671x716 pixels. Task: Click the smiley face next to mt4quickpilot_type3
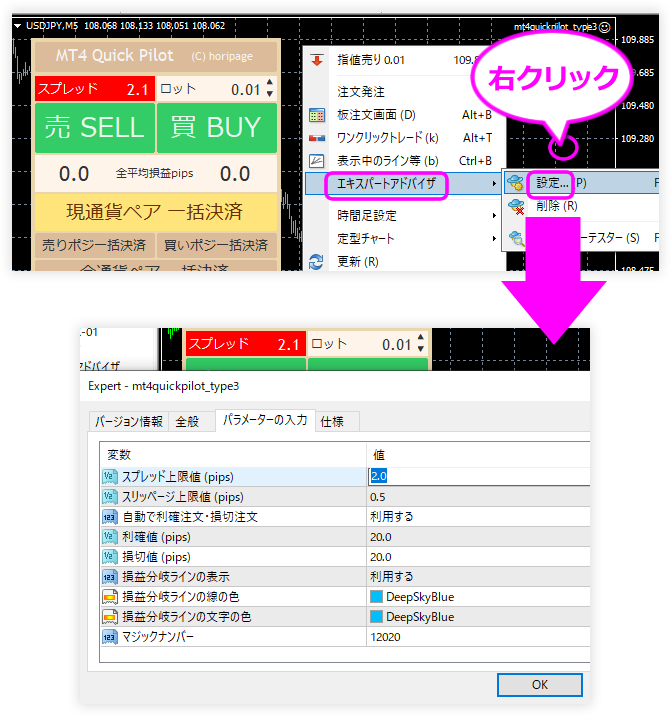pyautogui.click(x=604, y=27)
